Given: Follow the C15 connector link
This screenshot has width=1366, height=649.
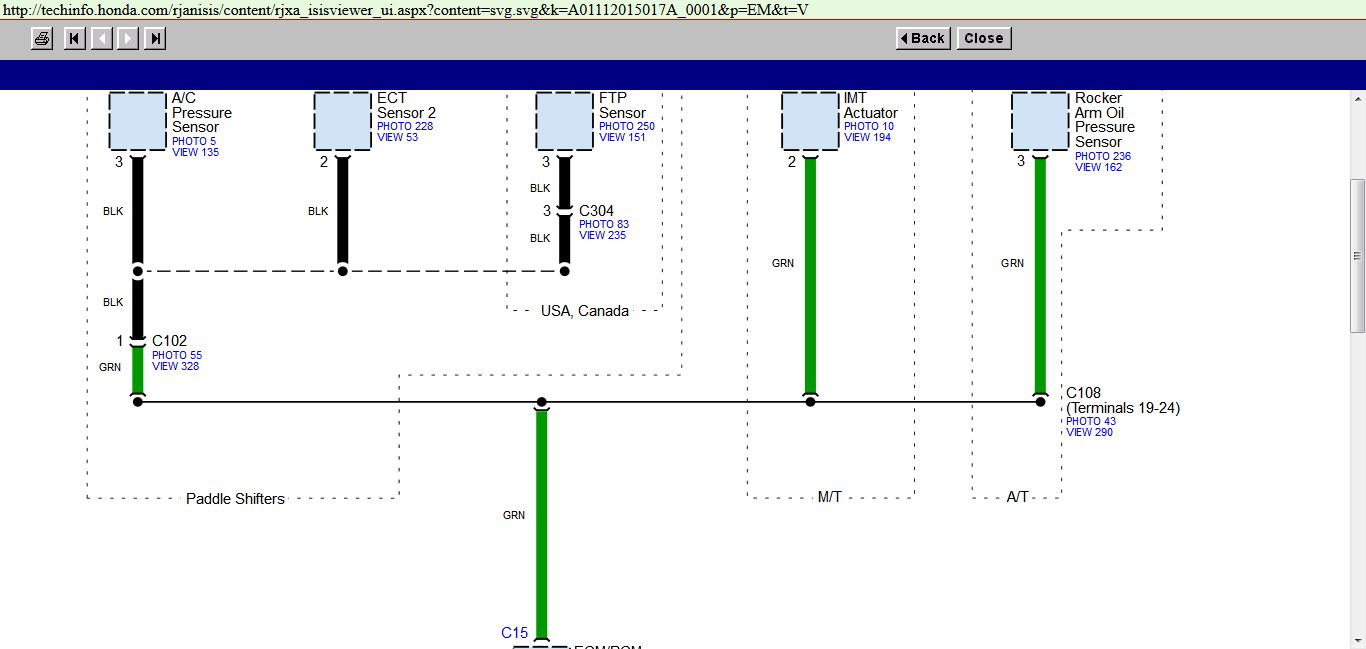Looking at the screenshot, I should click(514, 633).
